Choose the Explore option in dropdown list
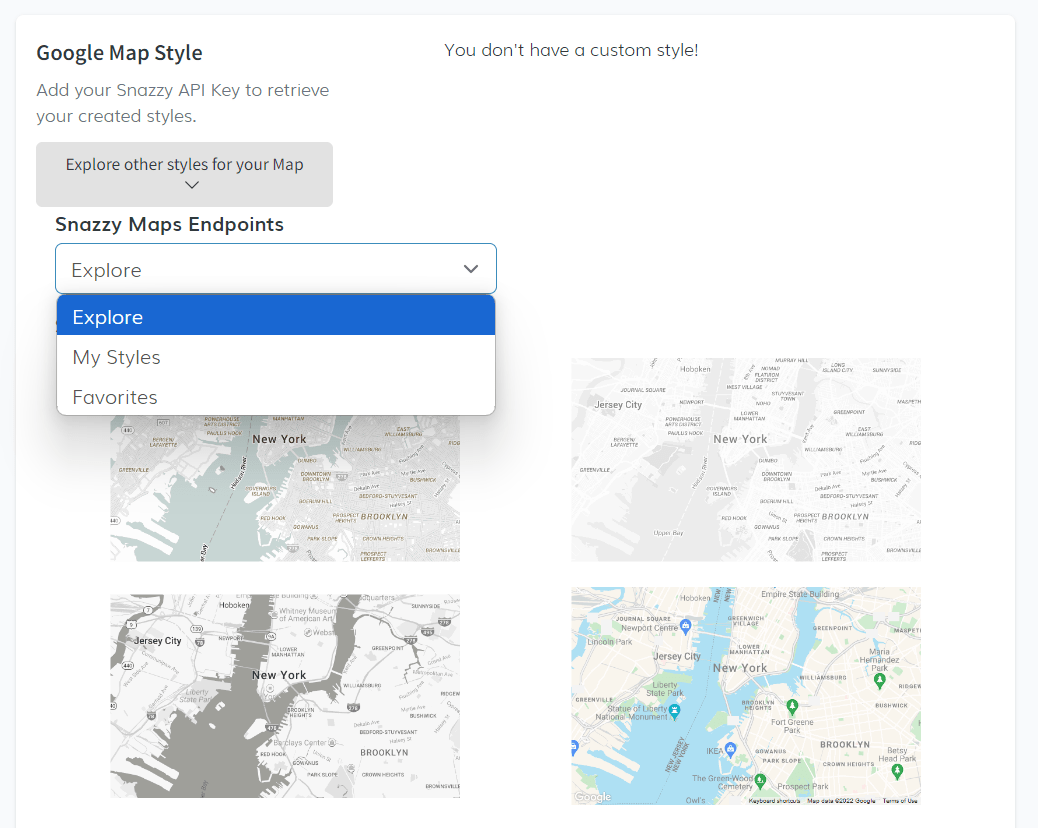 [x=275, y=317]
